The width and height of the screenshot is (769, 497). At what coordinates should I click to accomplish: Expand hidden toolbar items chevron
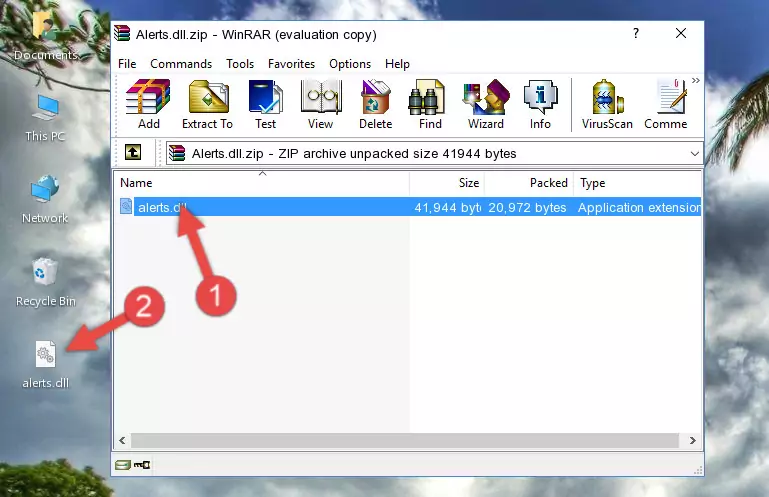696,80
